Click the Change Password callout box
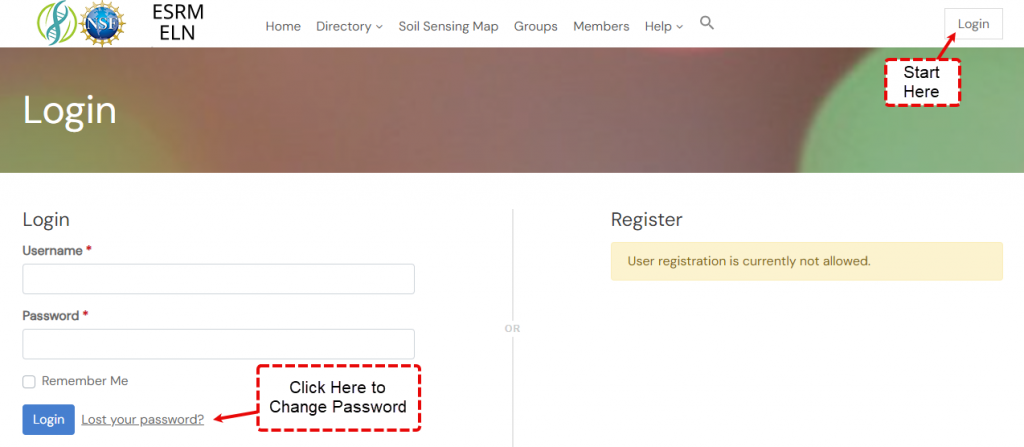 click(x=338, y=397)
